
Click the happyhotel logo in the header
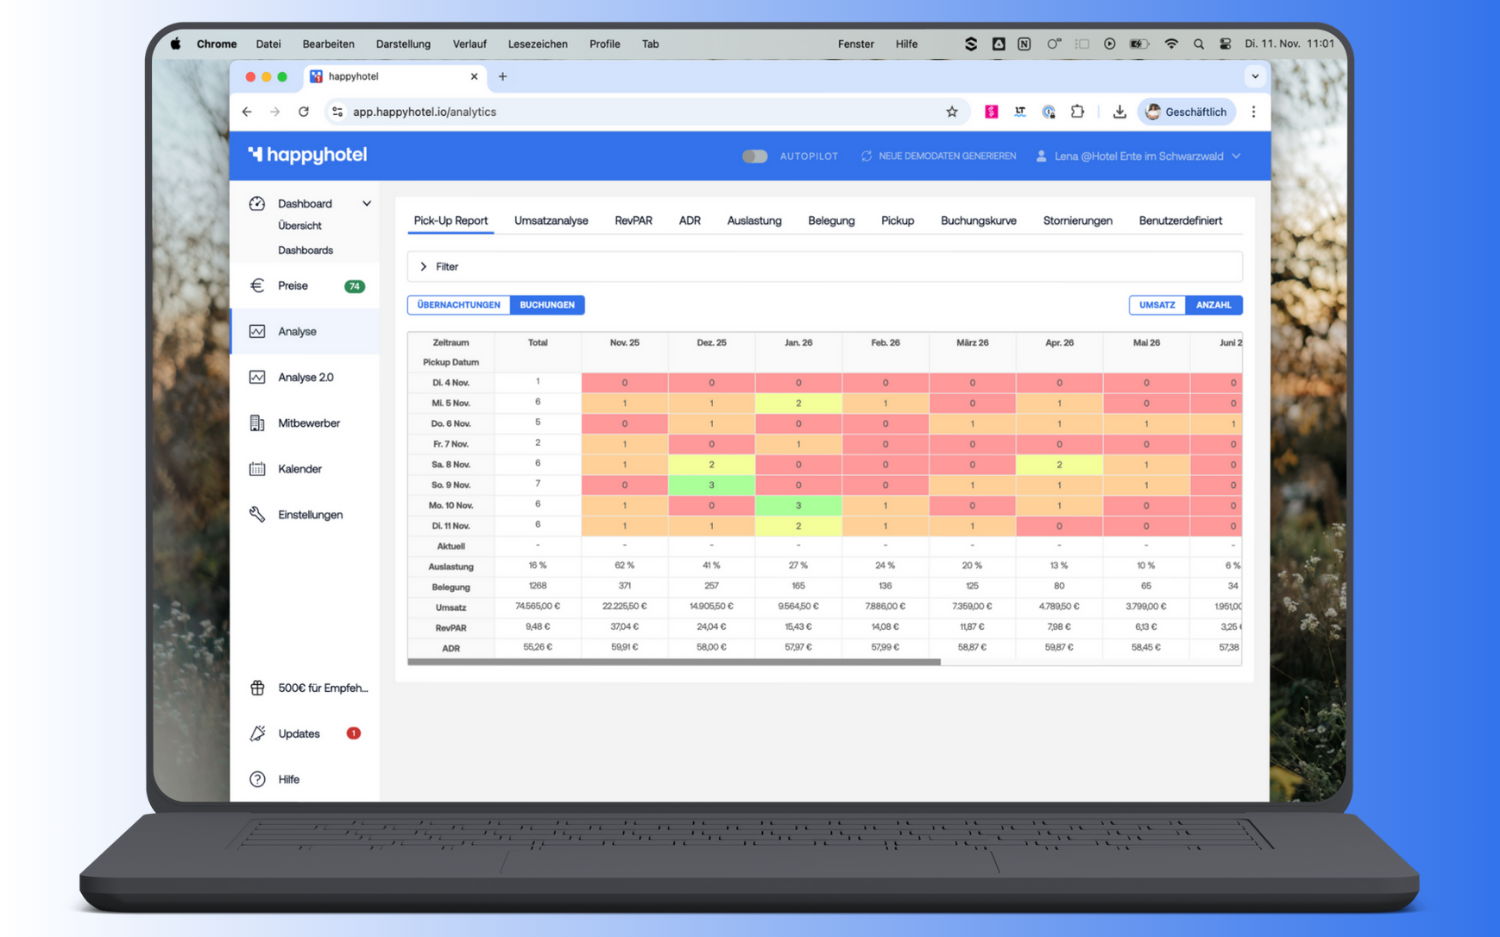pos(308,155)
